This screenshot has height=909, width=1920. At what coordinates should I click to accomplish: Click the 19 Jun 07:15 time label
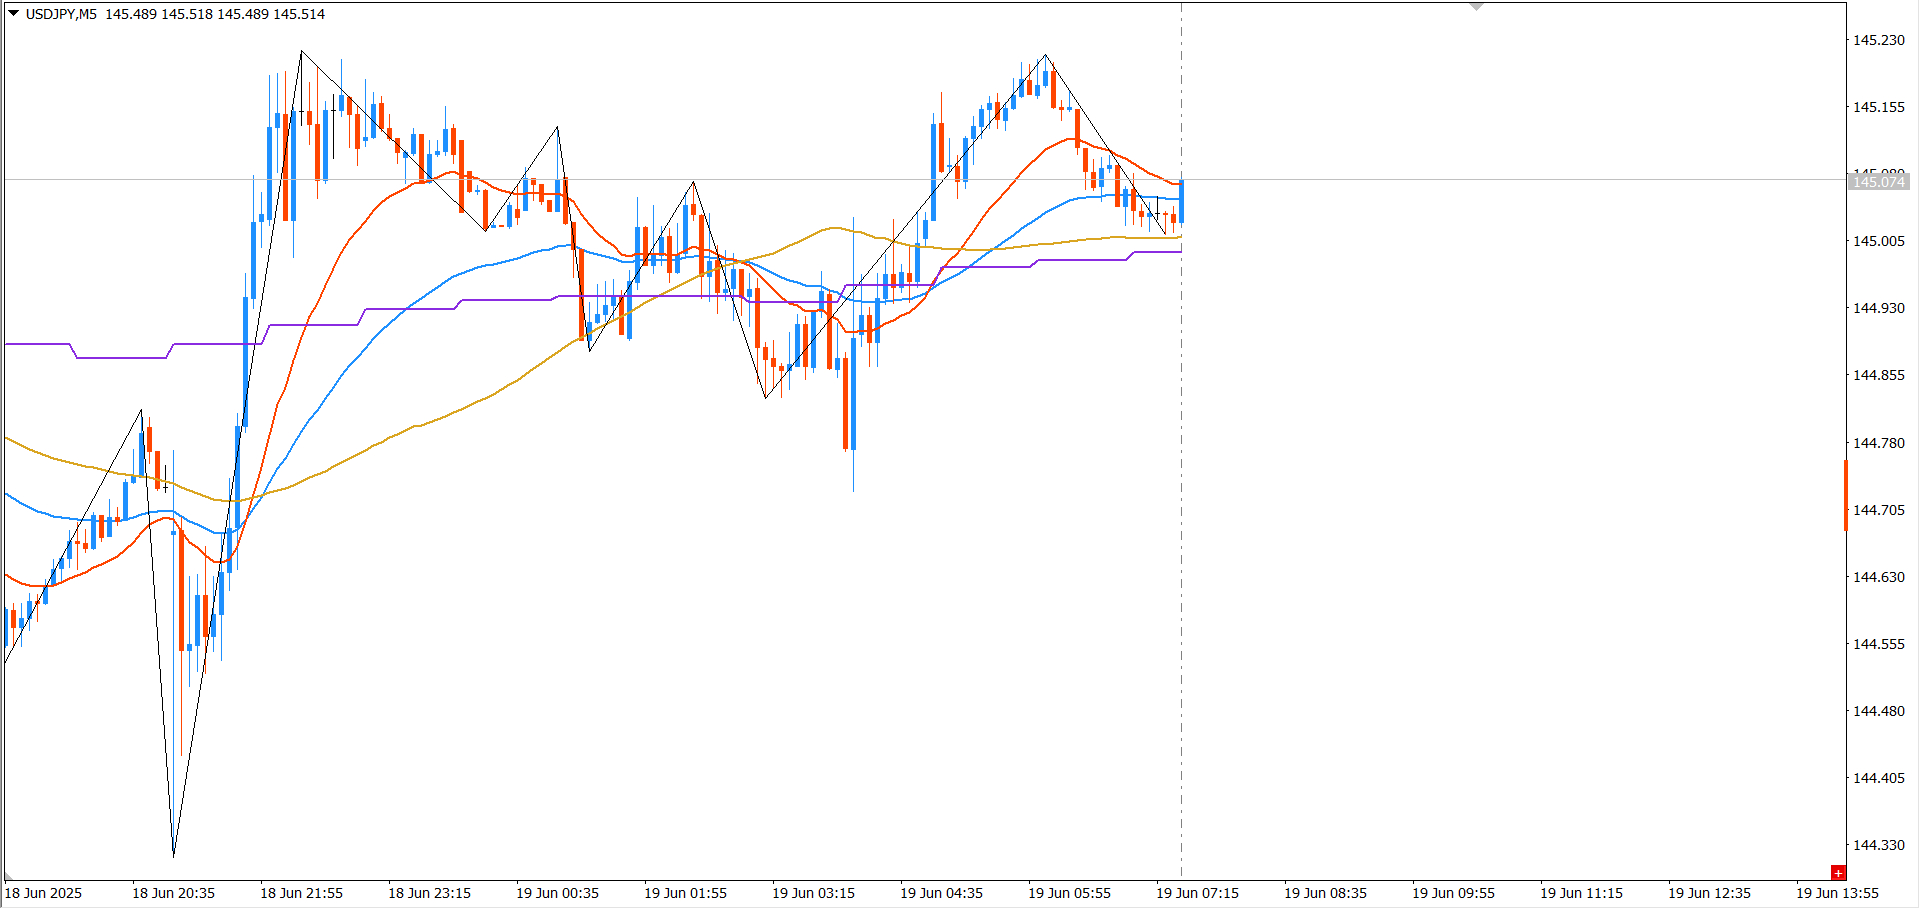tap(1197, 893)
